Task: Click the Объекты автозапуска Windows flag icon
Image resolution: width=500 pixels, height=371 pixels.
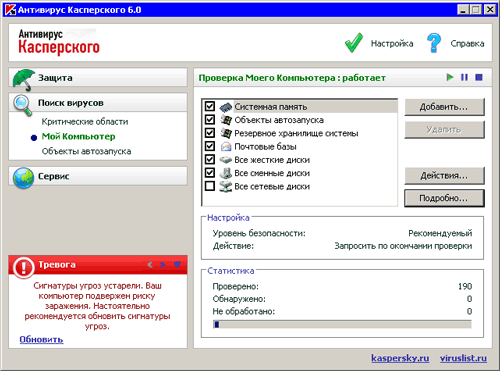Action: 226,120
